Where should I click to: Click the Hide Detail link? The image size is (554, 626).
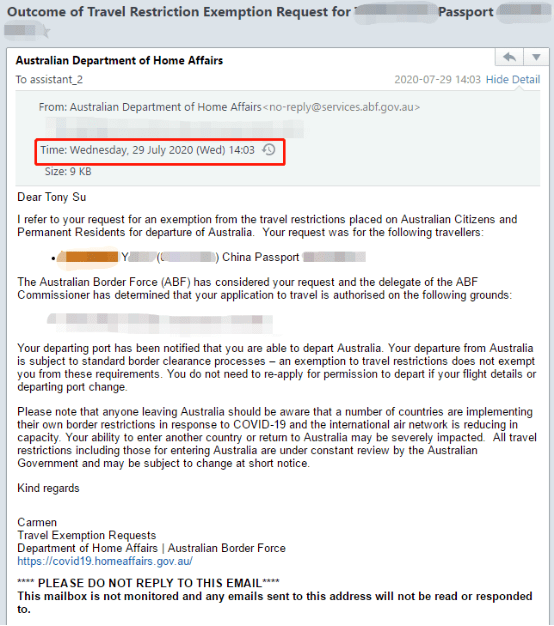tap(513, 79)
